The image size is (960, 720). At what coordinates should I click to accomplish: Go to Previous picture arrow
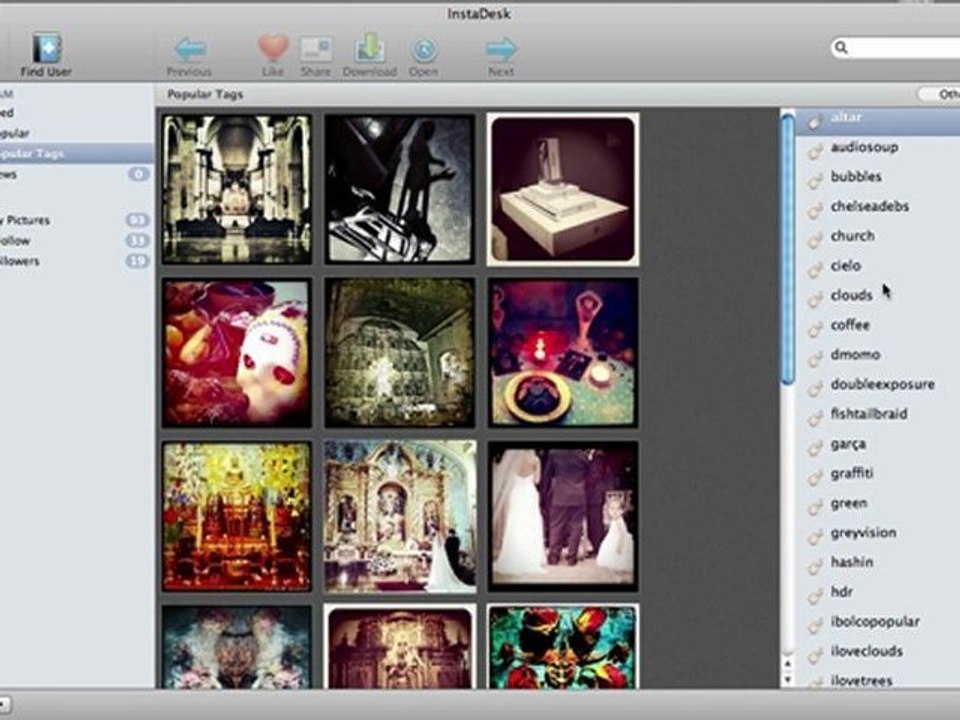pos(189,56)
